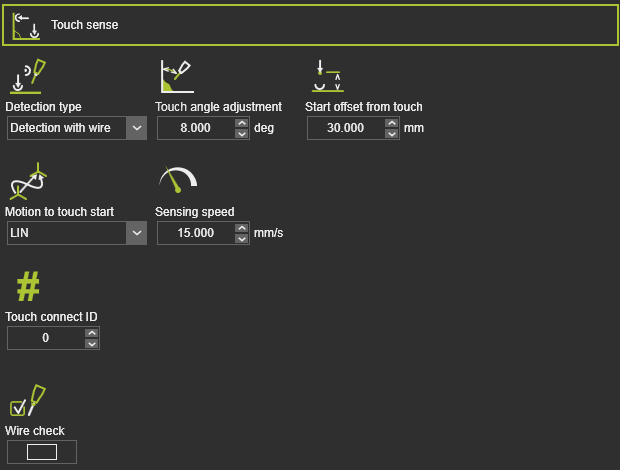Click the Detection type torch icon

[27, 77]
